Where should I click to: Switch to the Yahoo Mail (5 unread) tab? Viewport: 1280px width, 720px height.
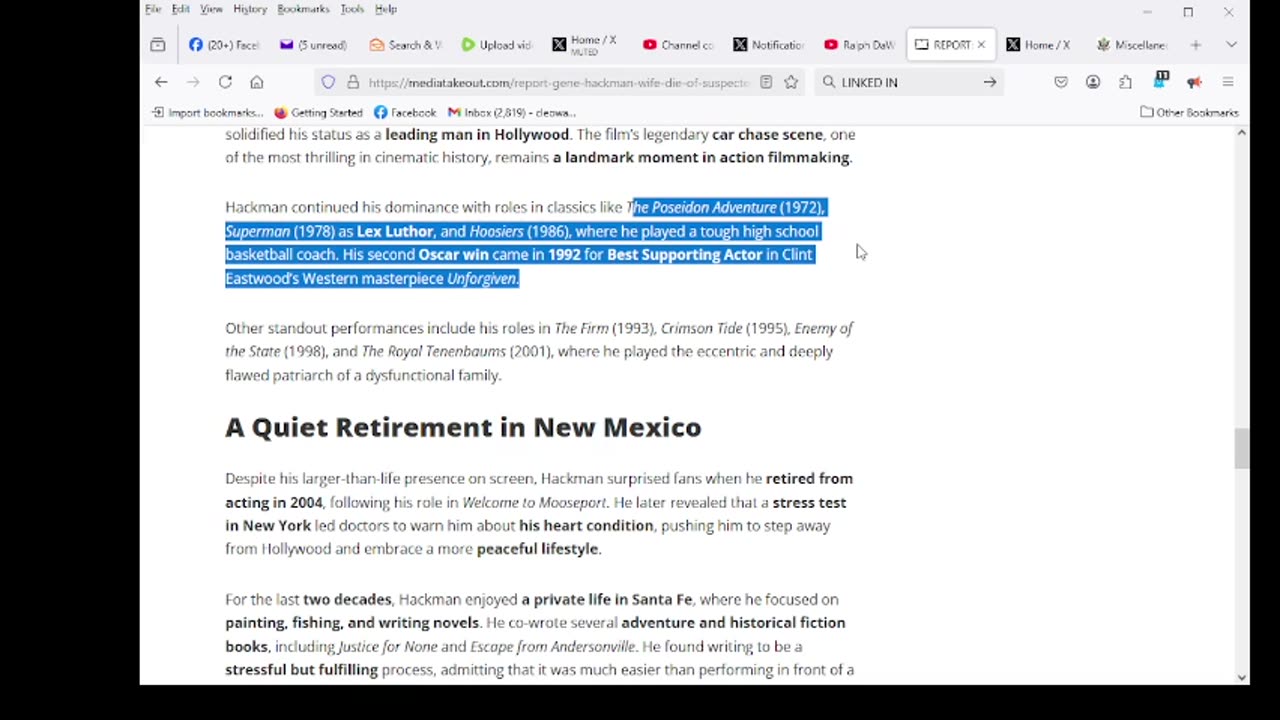click(314, 45)
